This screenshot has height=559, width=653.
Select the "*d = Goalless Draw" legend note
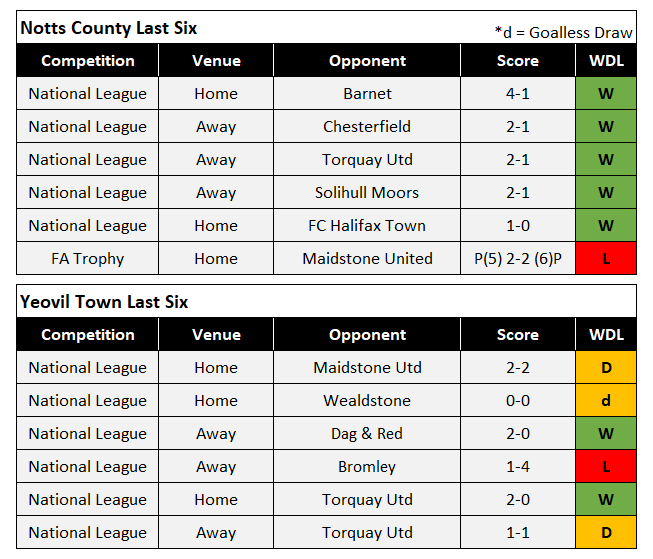(563, 32)
